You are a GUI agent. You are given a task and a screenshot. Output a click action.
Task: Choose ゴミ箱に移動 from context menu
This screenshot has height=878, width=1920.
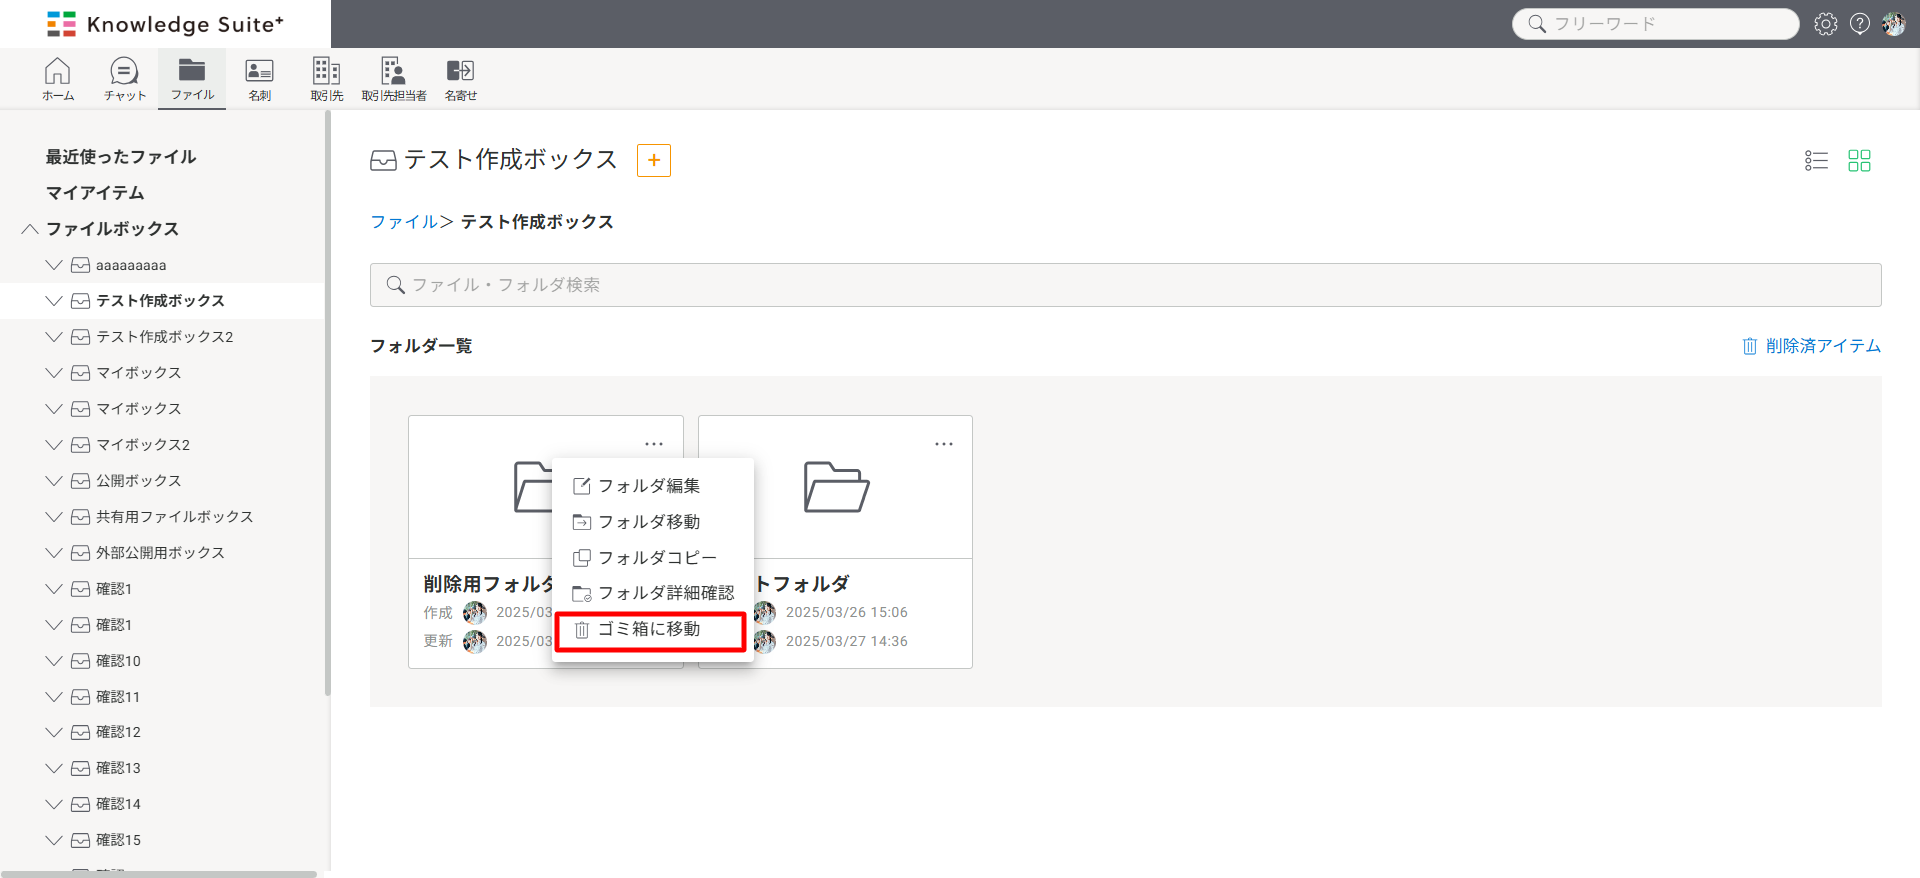pyautogui.click(x=651, y=630)
